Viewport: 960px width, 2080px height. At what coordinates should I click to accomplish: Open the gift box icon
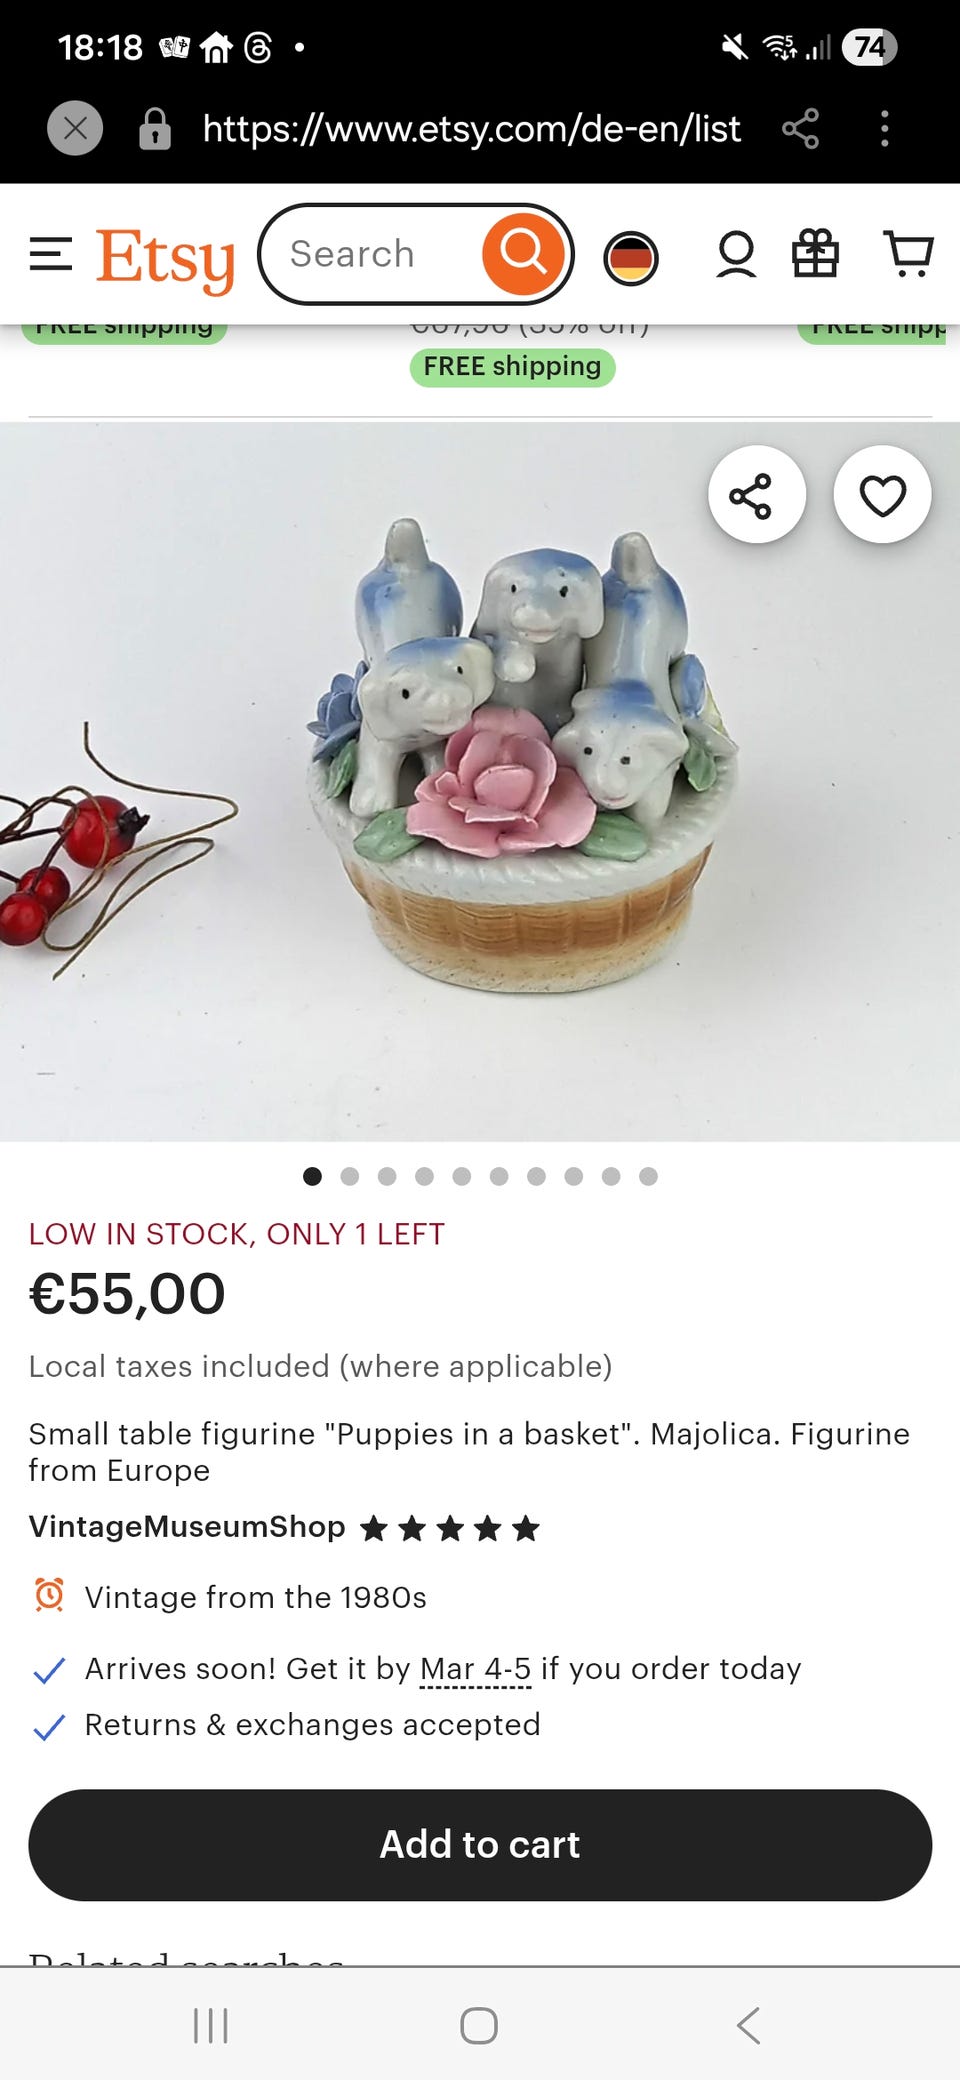point(815,254)
